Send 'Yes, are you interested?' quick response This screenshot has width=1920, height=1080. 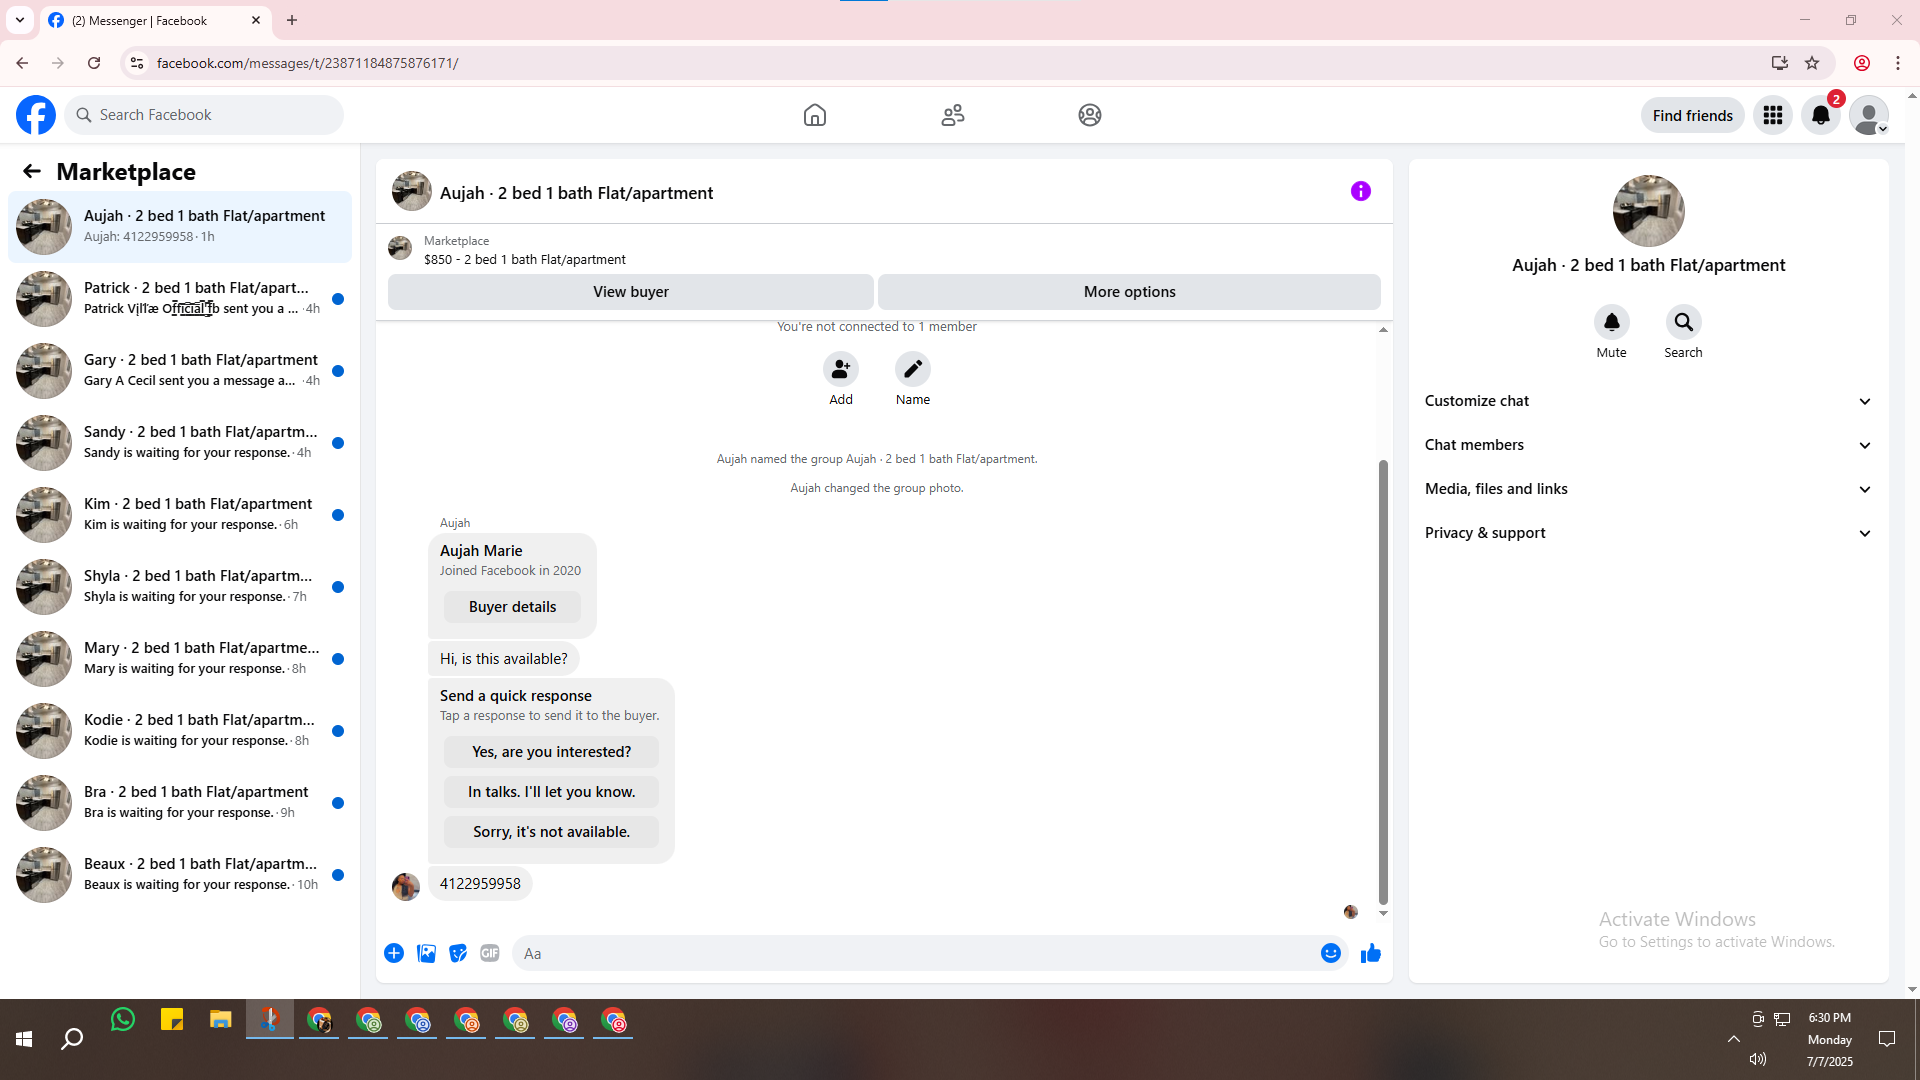tap(551, 752)
